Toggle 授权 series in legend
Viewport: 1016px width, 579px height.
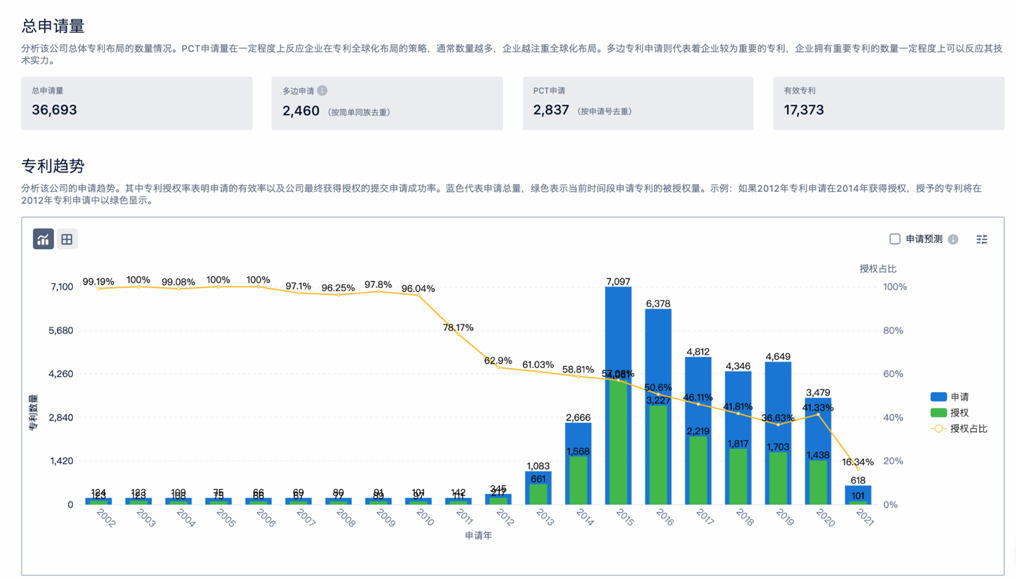click(x=950, y=413)
